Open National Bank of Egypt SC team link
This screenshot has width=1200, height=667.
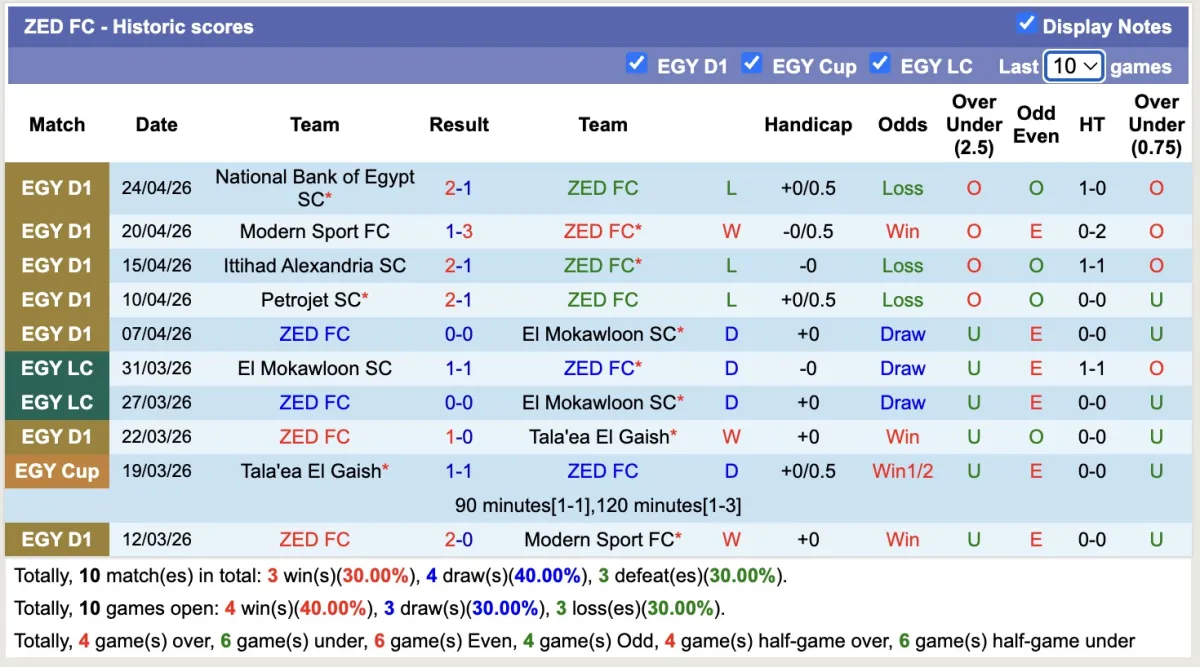[x=314, y=188]
